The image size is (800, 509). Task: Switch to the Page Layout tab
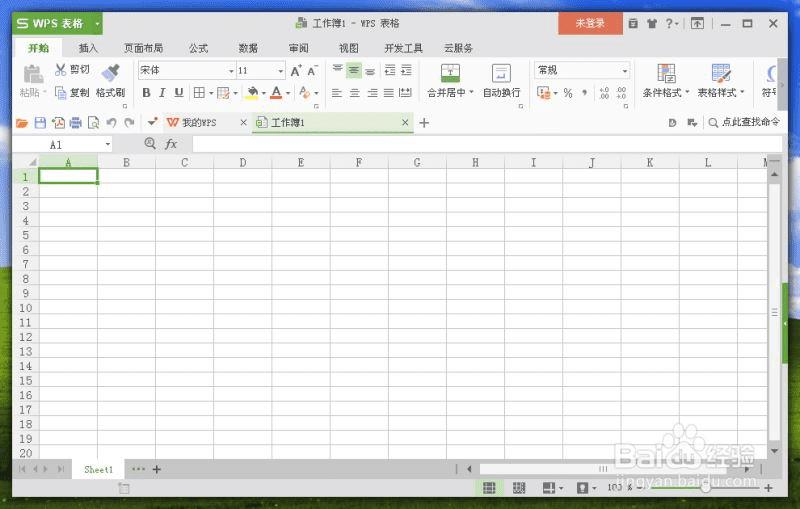(143, 48)
